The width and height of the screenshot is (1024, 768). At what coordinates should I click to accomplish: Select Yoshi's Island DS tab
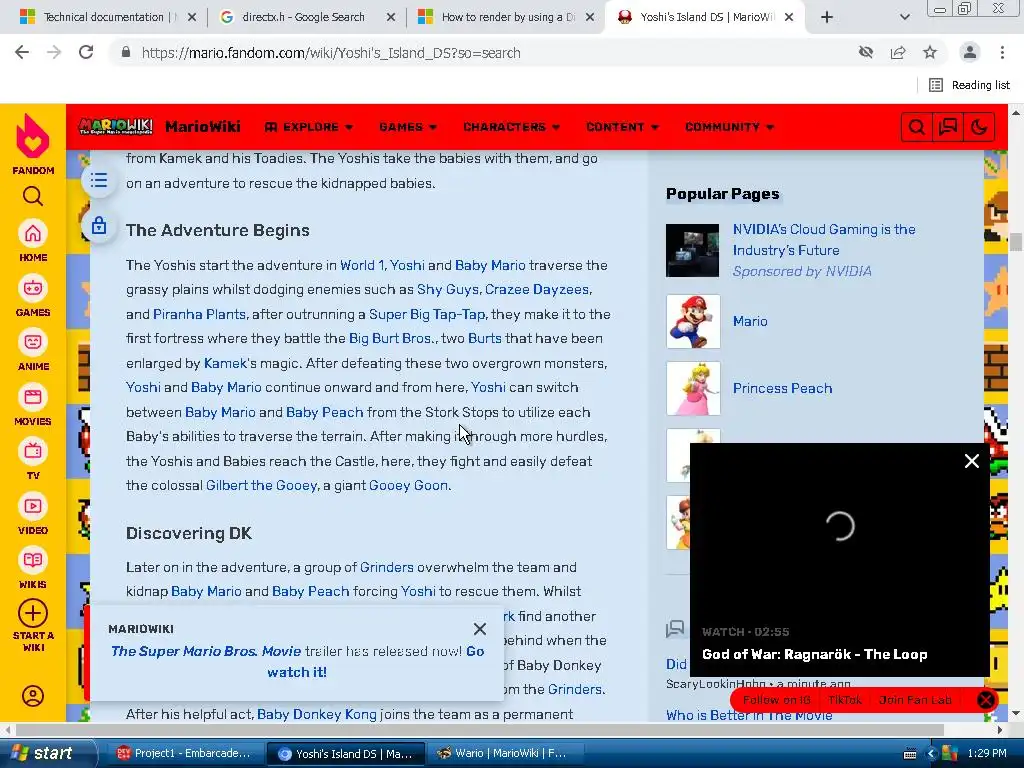(699, 17)
